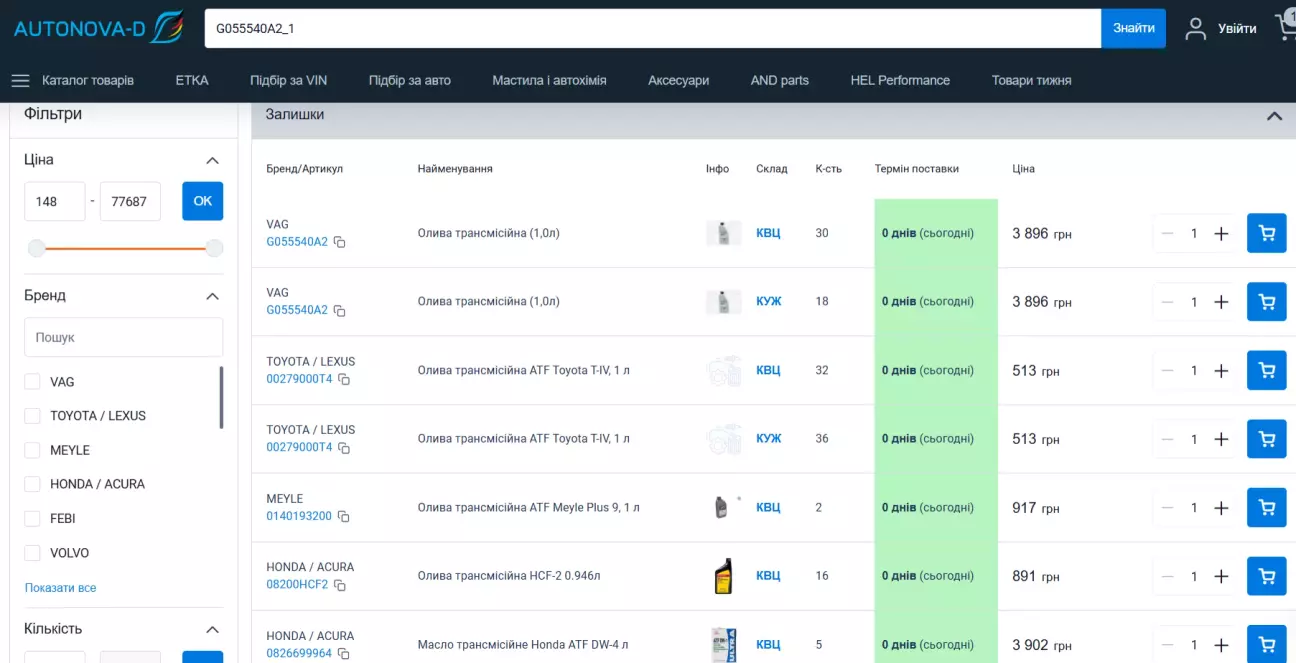Add Honda HCF-2 oil to cart
The image size is (1296, 663).
tap(1266, 576)
